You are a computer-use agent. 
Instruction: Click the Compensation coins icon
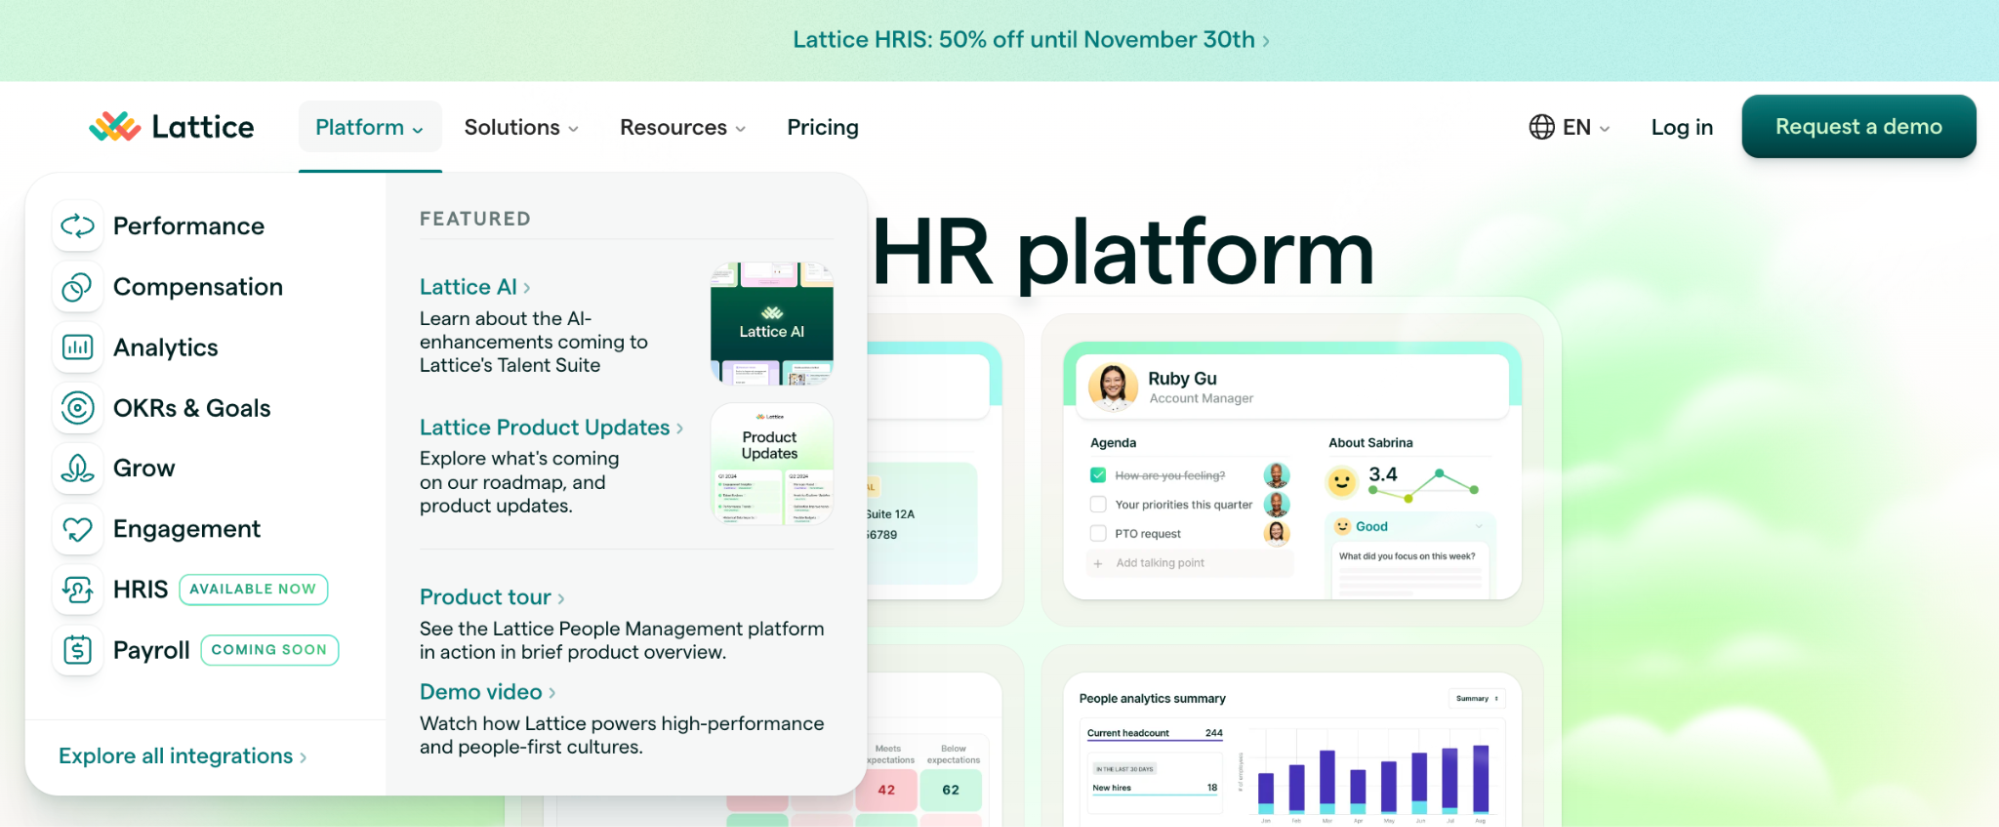coord(77,287)
